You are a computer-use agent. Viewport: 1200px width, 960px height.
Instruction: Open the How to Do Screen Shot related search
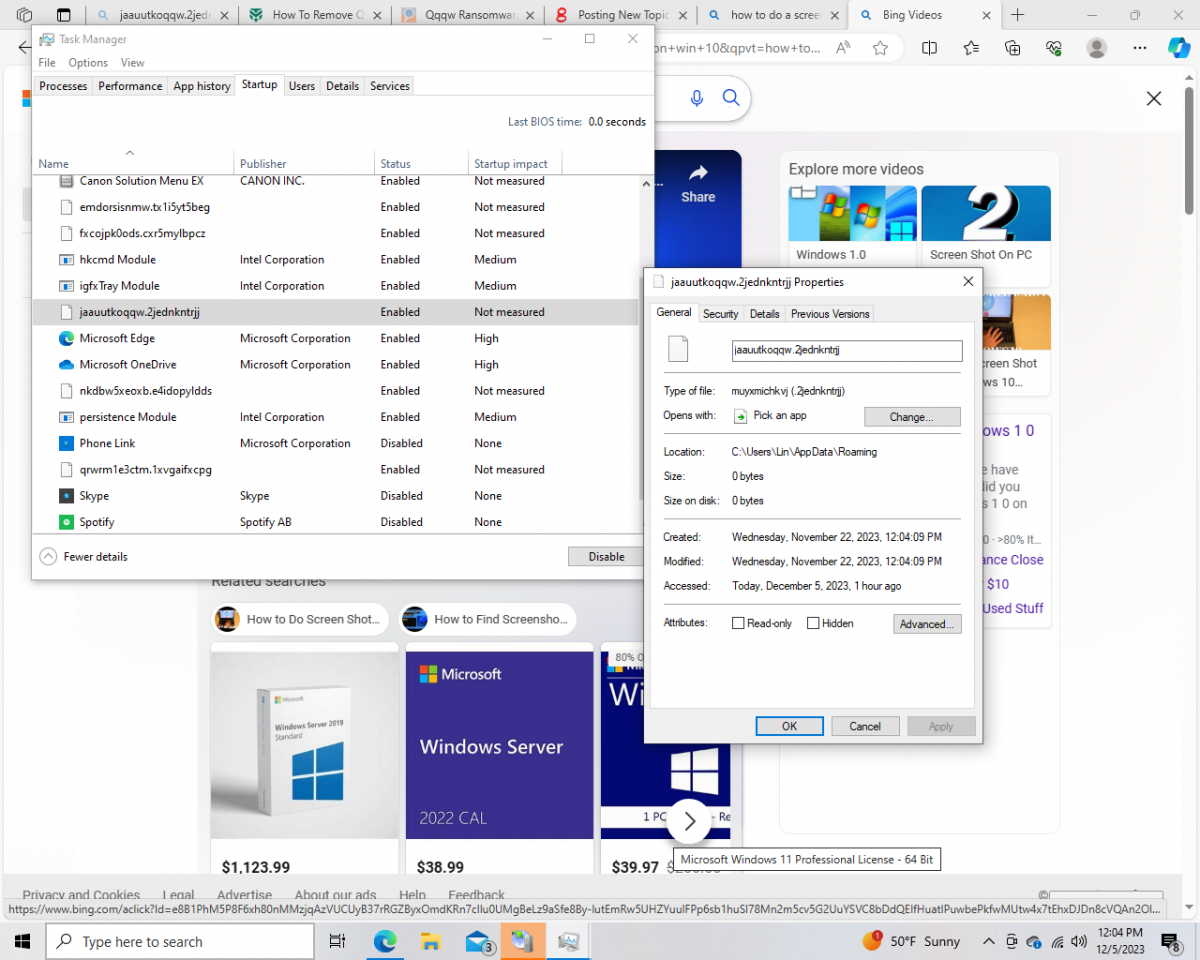click(302, 619)
